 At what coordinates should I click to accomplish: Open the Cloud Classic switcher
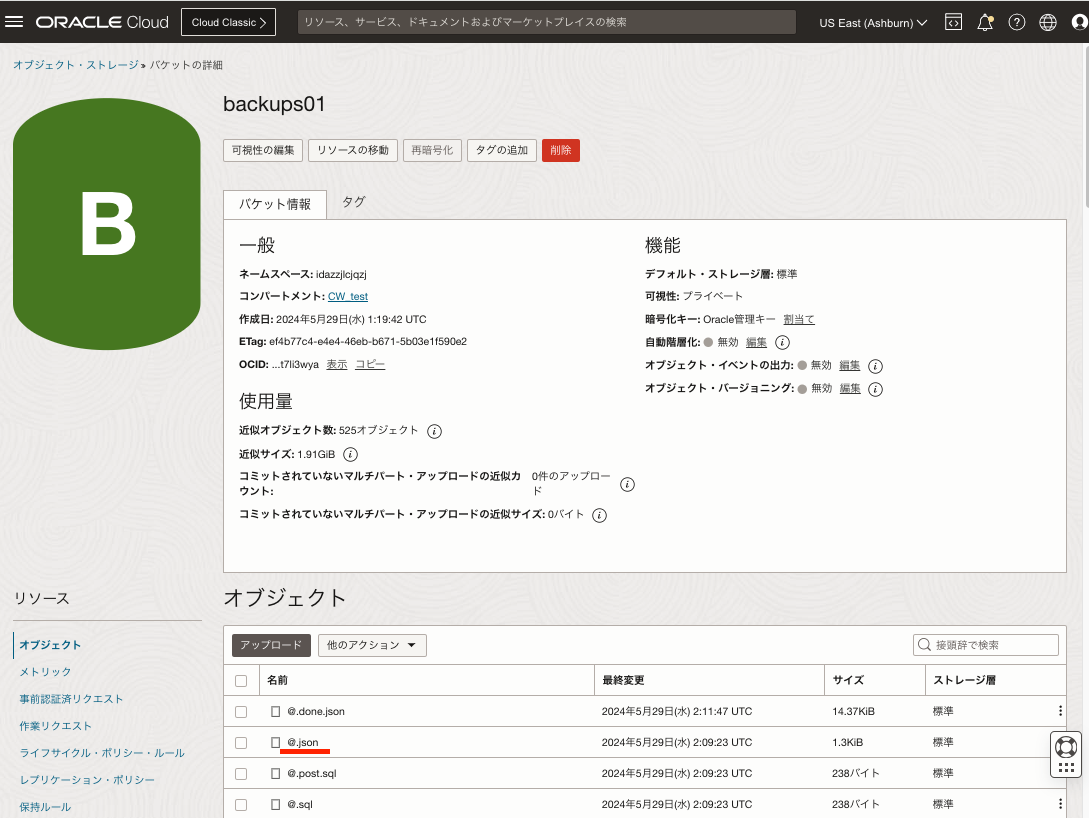click(x=228, y=22)
